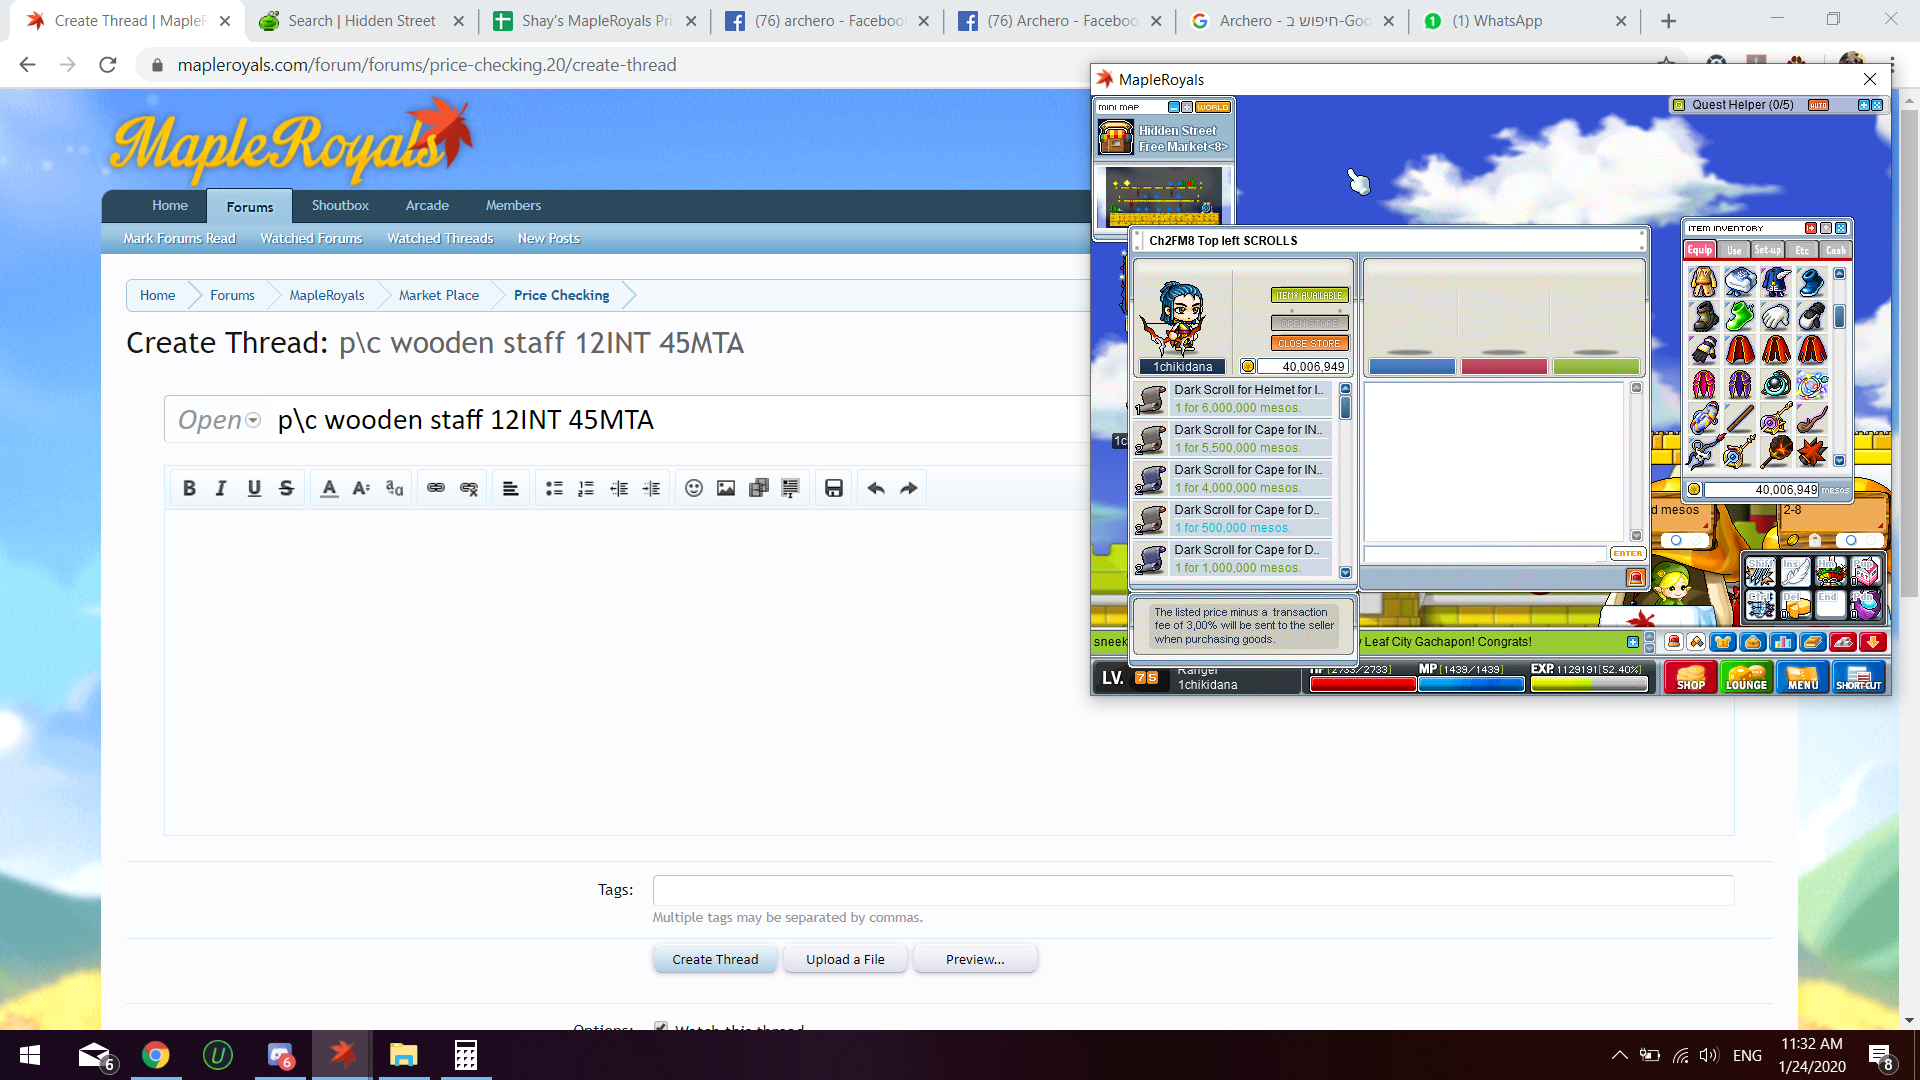This screenshot has height=1080, width=1920.
Task: Apply strikethrough formatting in the editor
Action: pos(286,488)
